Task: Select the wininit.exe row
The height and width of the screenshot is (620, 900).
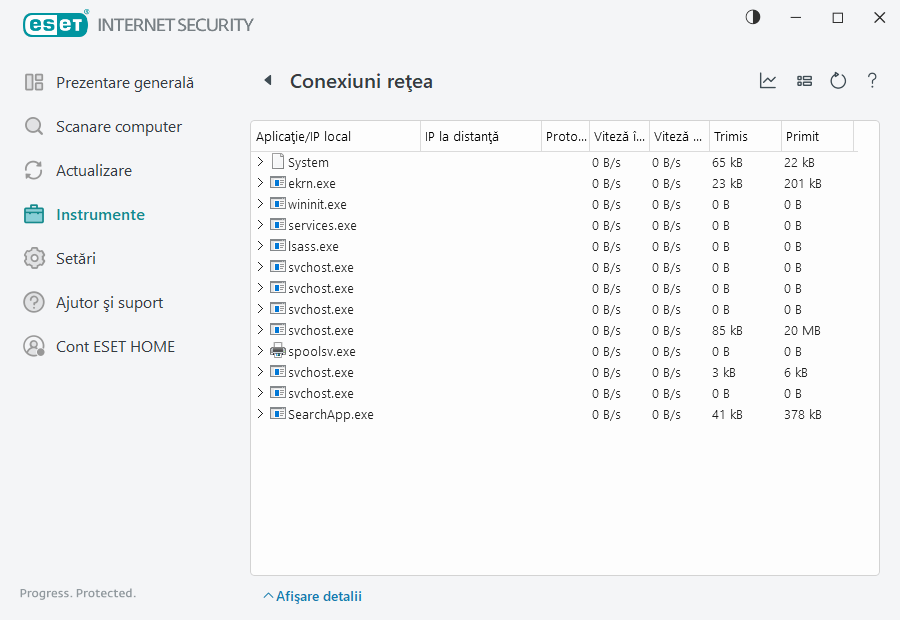Action: (317, 204)
